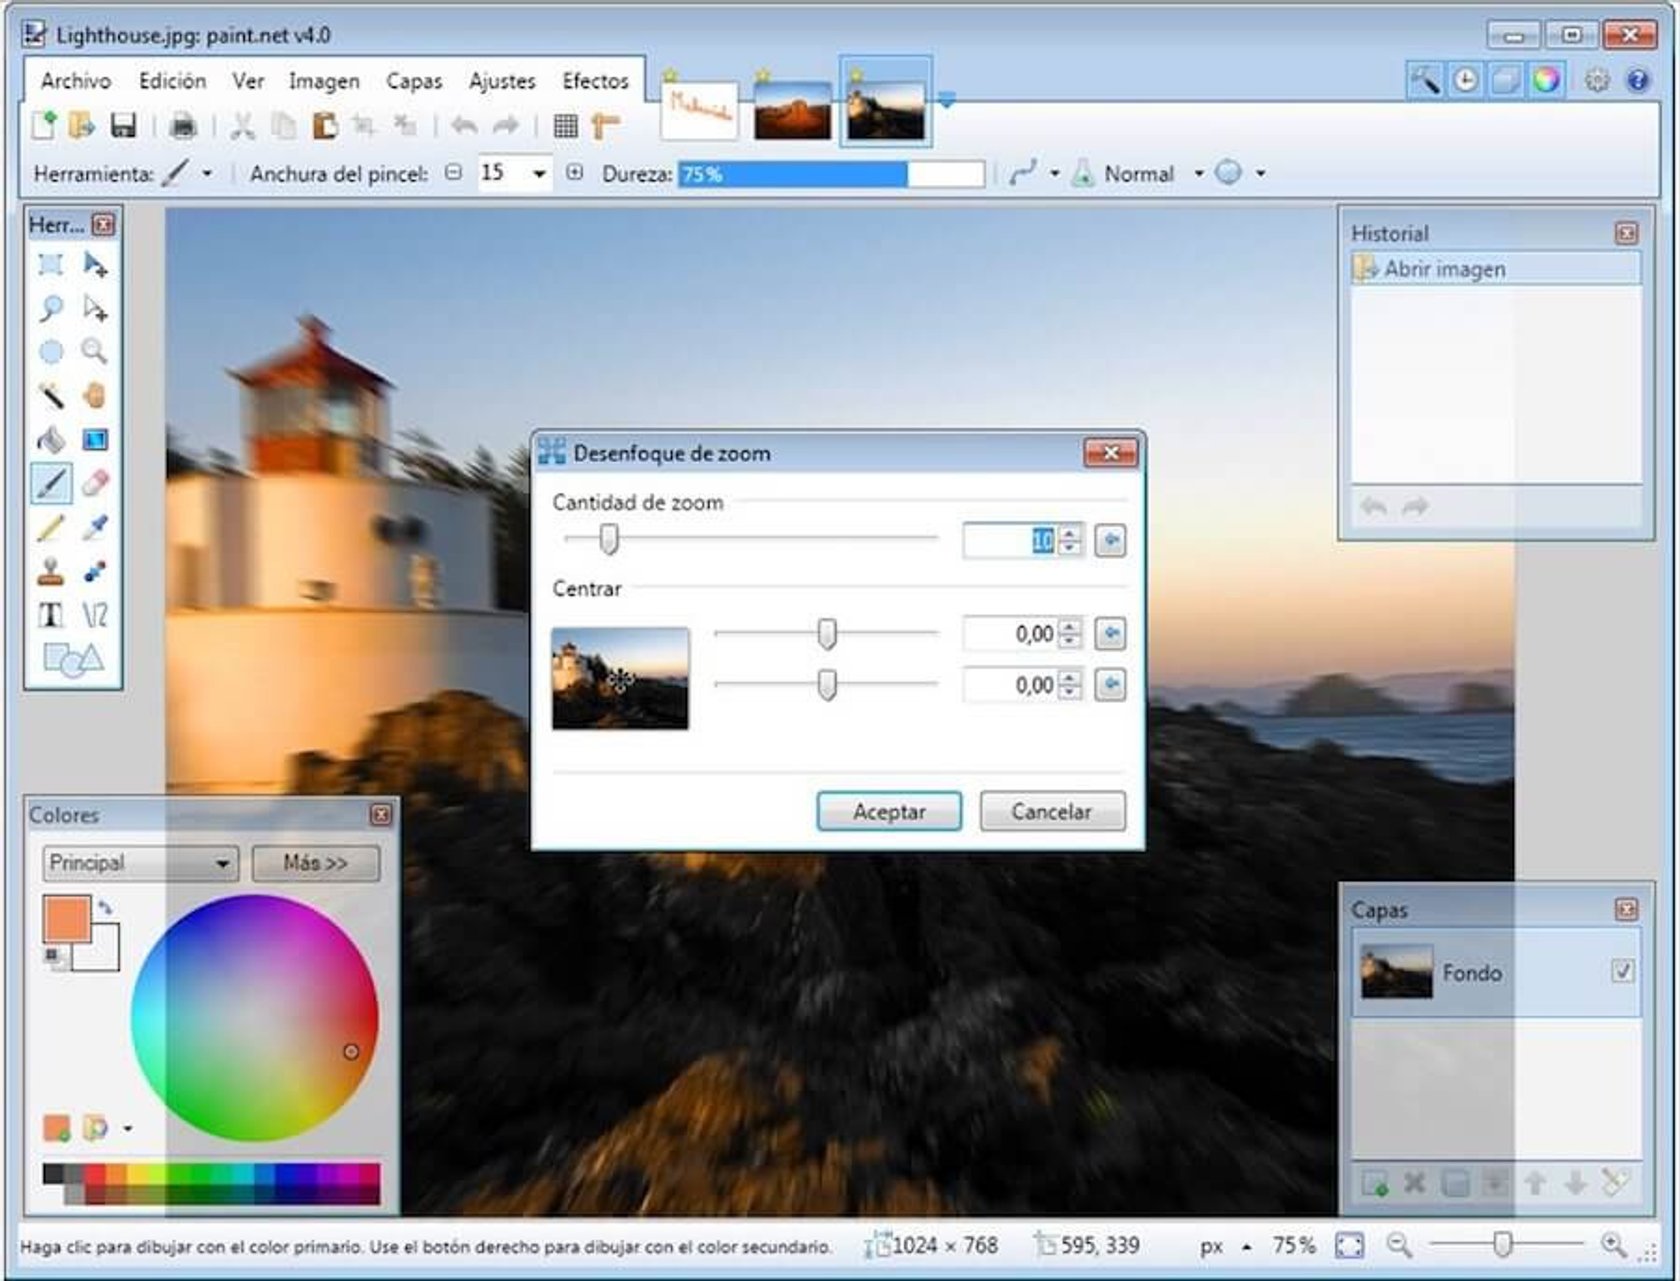The image size is (1680, 1281).
Task: Select the Rectangle Select tool
Action: tap(50, 264)
